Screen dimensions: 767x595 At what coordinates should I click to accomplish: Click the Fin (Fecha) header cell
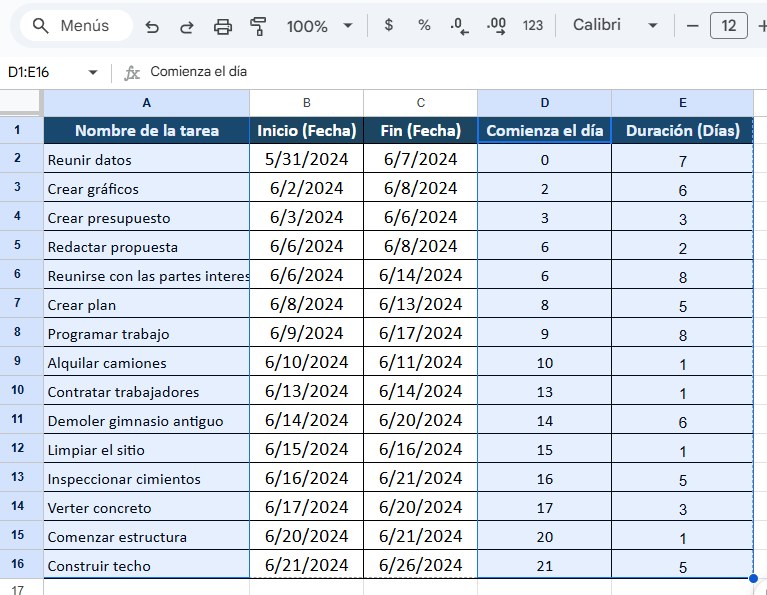(420, 131)
